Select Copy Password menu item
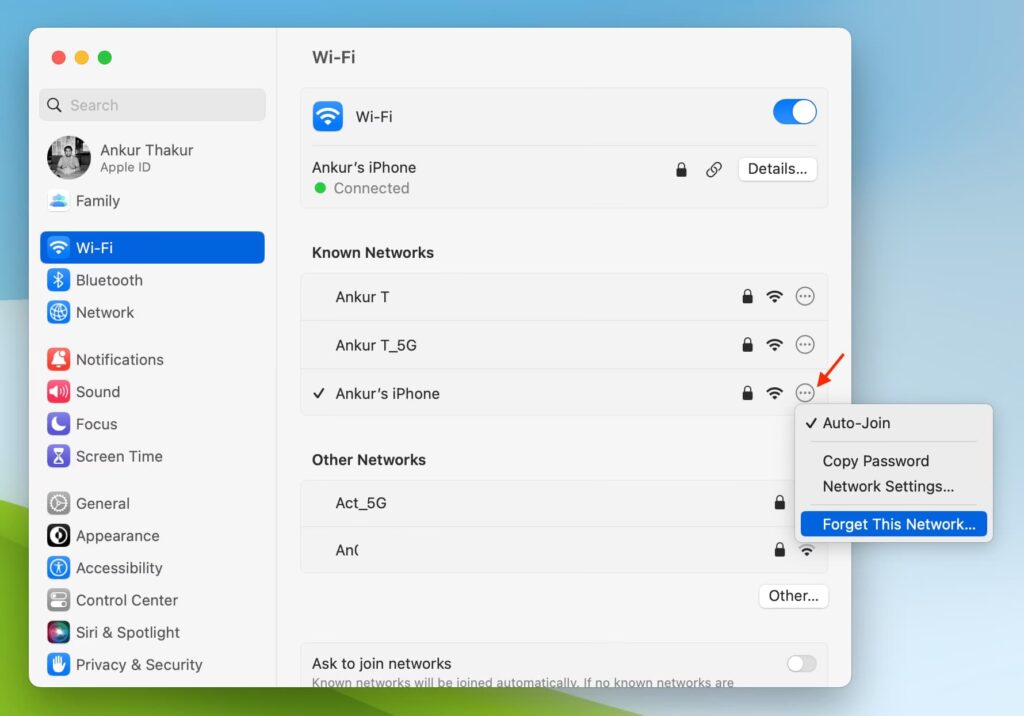The height and width of the screenshot is (716, 1024). [x=875, y=461]
